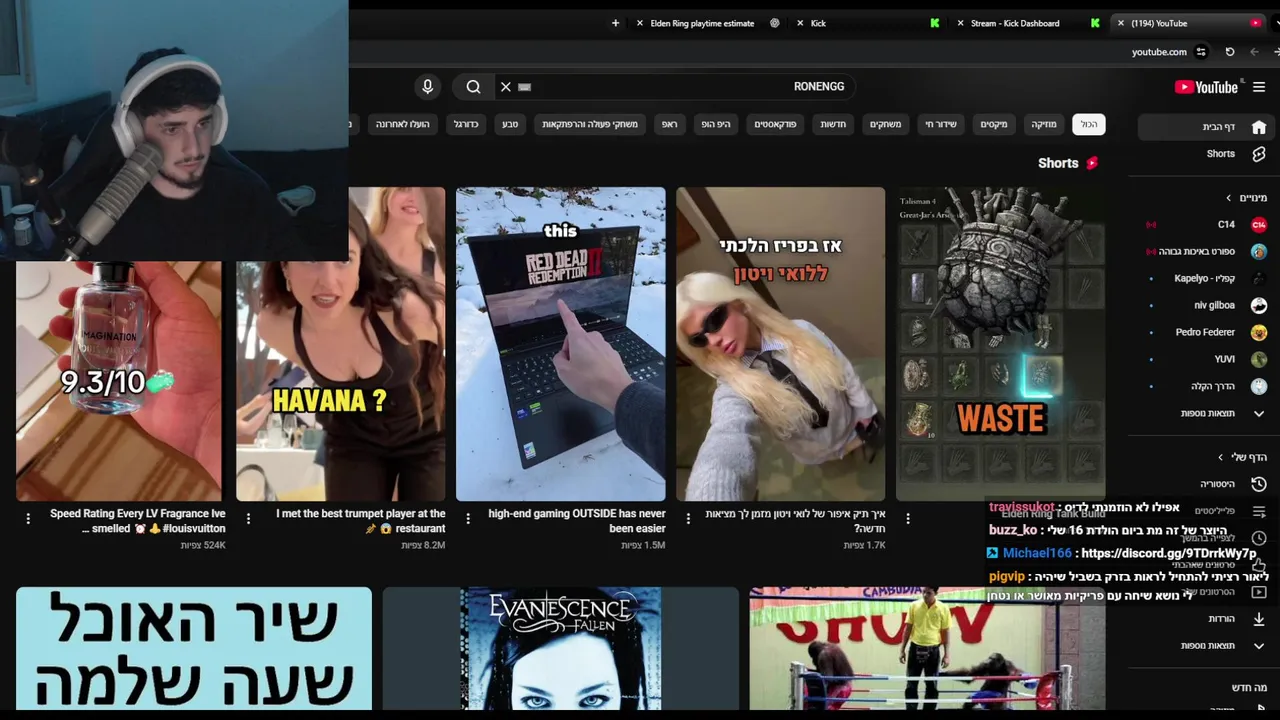The height and width of the screenshot is (720, 1280).
Task: Select the חדשות filter chip
Action: coord(833,124)
